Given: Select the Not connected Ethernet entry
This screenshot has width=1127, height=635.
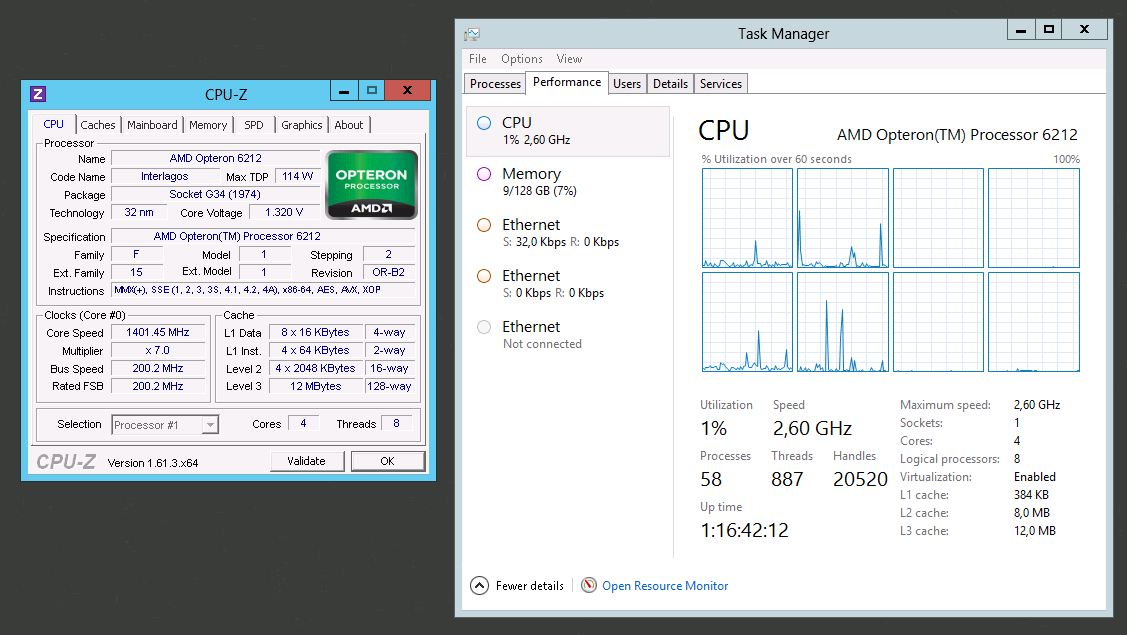Looking at the screenshot, I should (568, 335).
